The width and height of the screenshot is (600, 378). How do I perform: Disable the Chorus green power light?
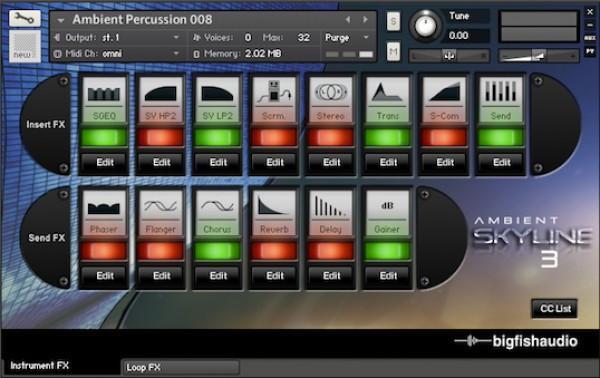pos(217,251)
